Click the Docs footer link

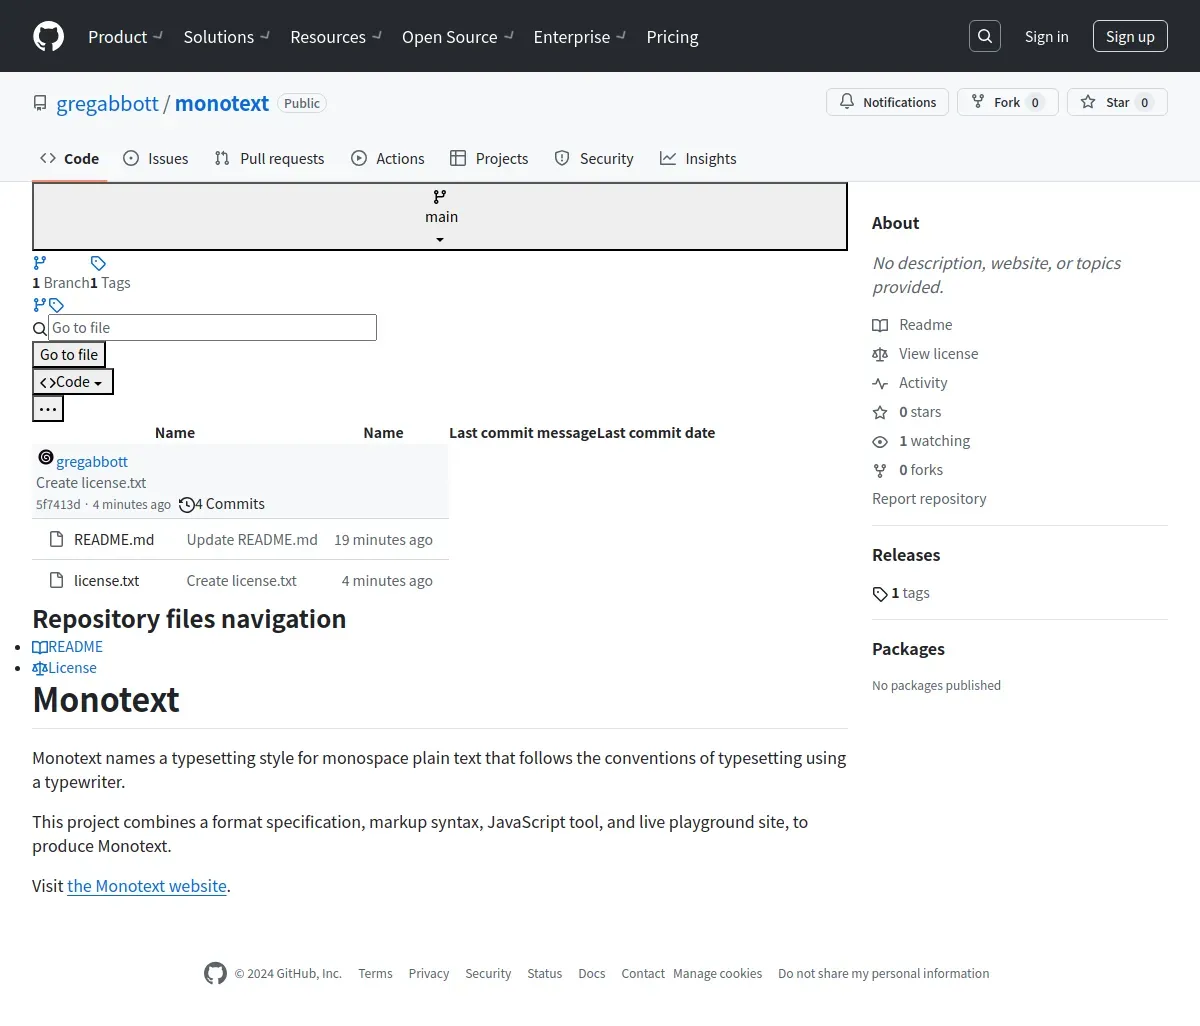[x=592, y=974]
